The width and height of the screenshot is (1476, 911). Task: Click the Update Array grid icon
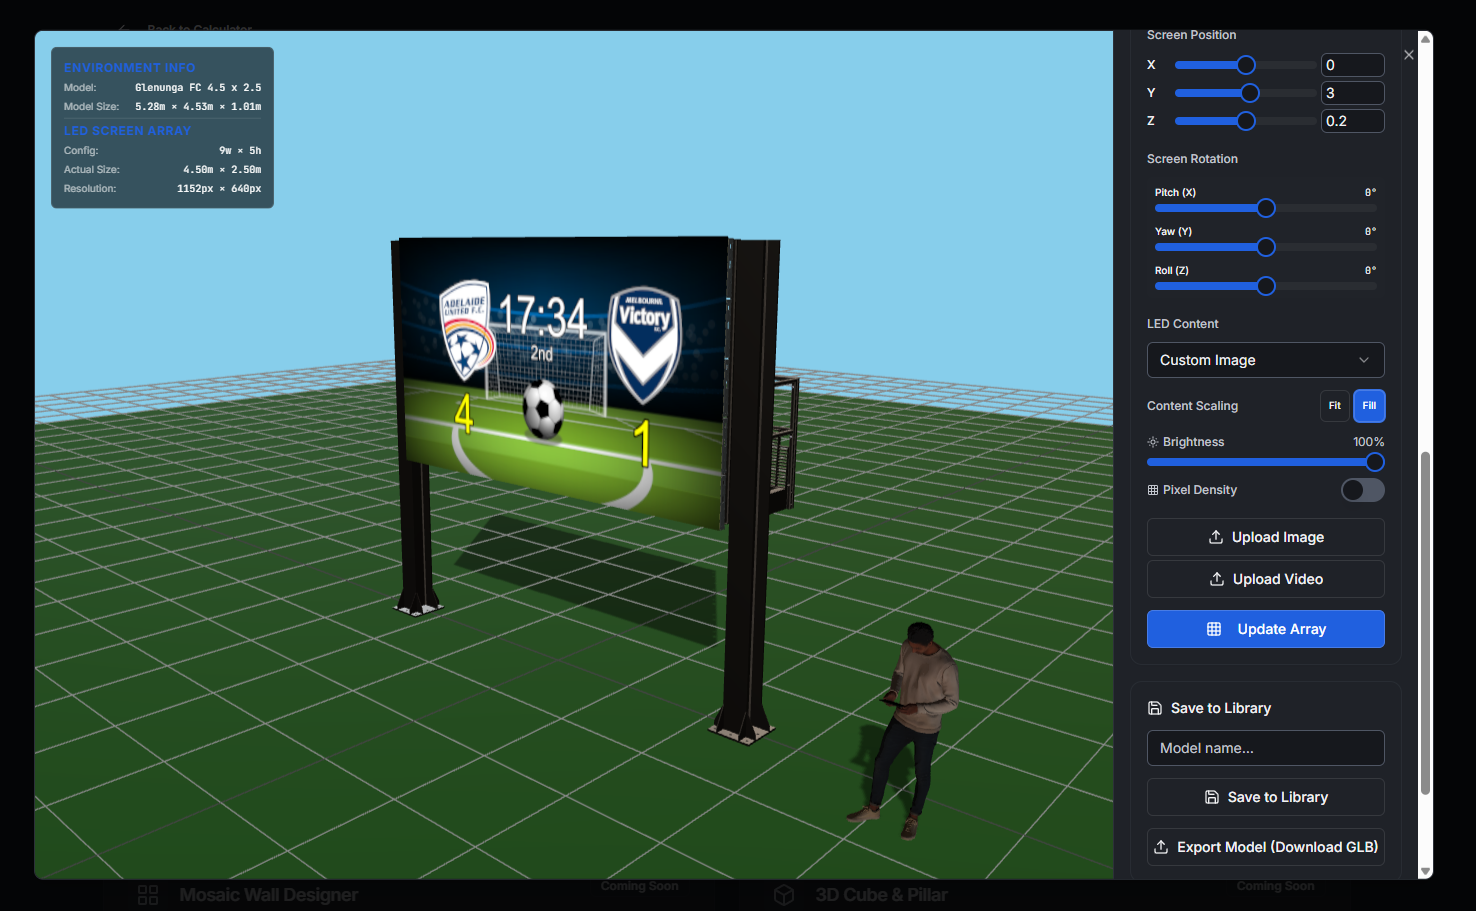pyautogui.click(x=1213, y=629)
